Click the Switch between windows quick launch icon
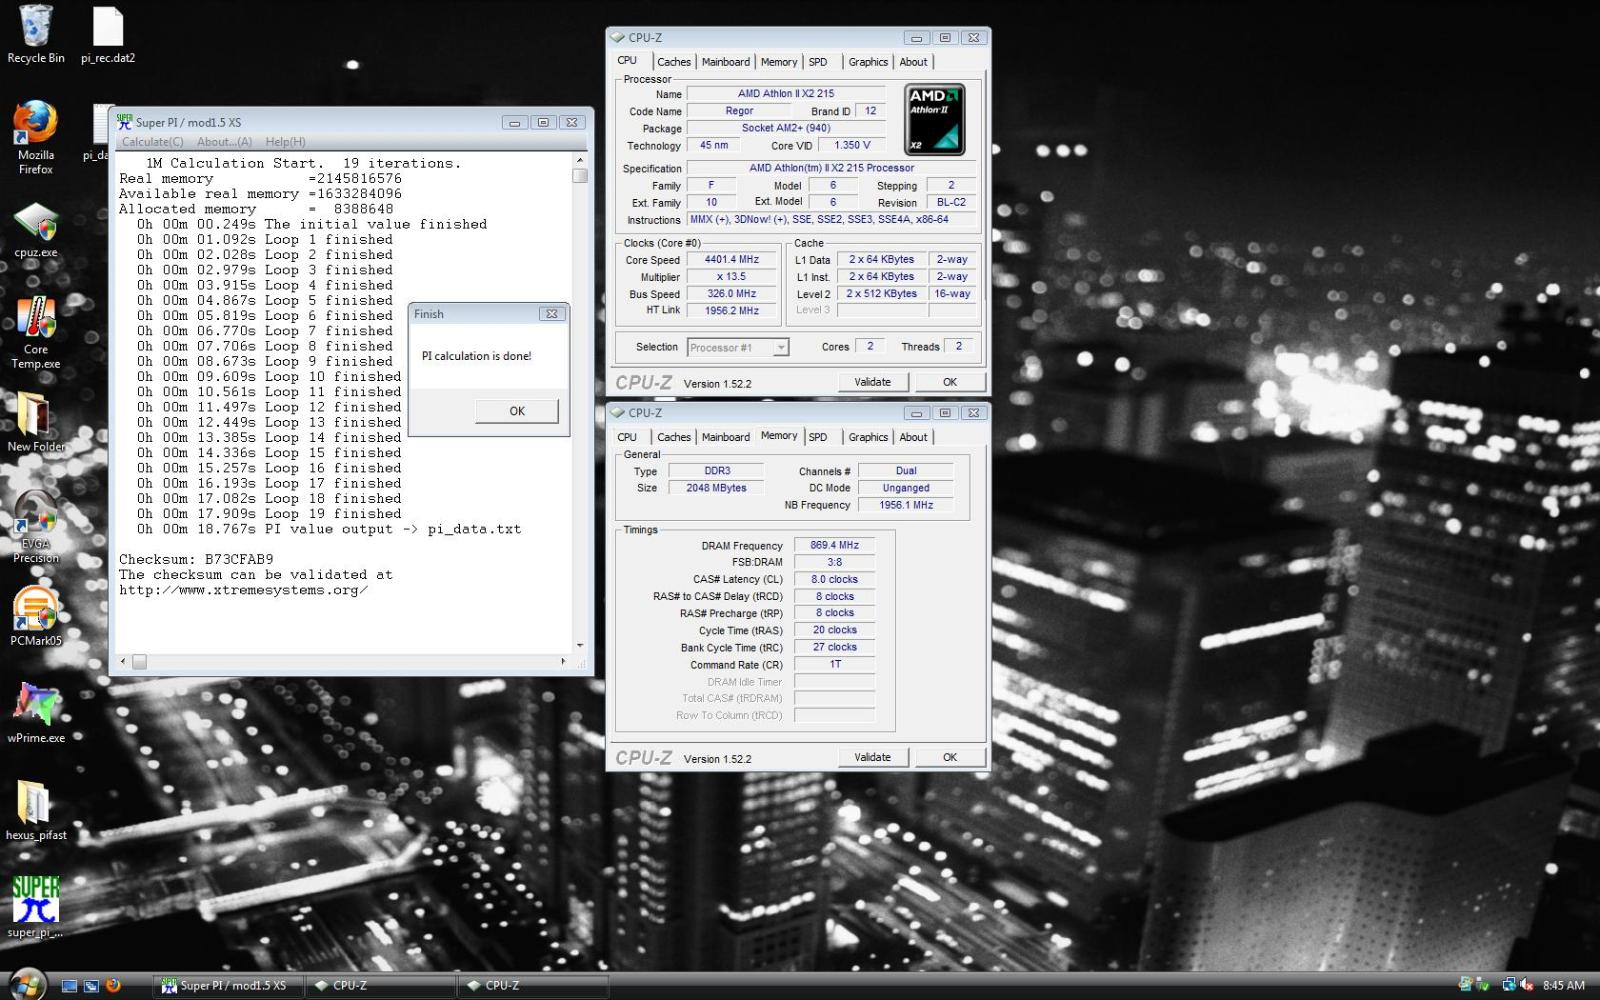 pos(91,985)
